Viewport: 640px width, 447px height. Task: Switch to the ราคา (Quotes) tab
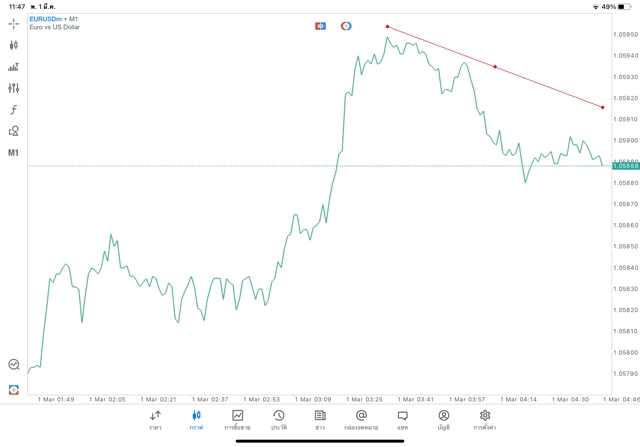[155, 420]
